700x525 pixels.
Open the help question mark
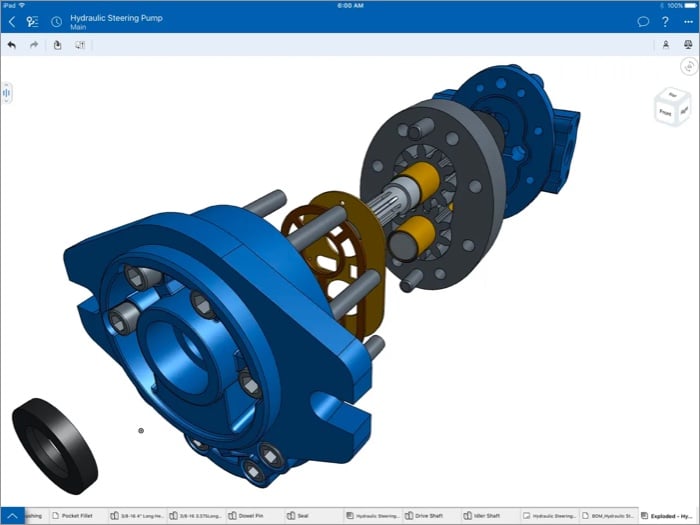(665, 21)
